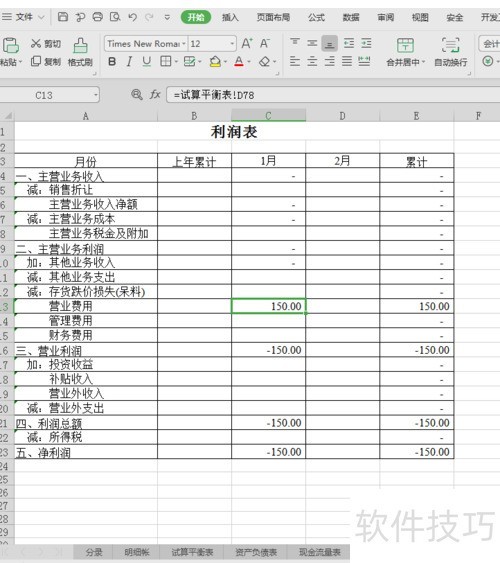Copy selection with 复制 button
Image resolution: width=500 pixels, height=563 pixels.
46,61
